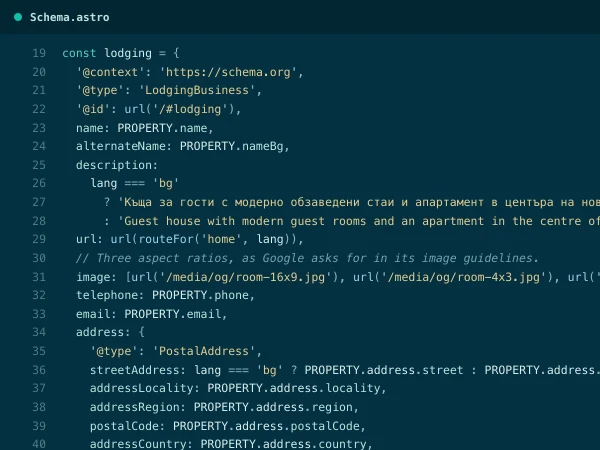Click 'const lodging = {' declaration
This screenshot has width=600, height=450.
[121, 53]
